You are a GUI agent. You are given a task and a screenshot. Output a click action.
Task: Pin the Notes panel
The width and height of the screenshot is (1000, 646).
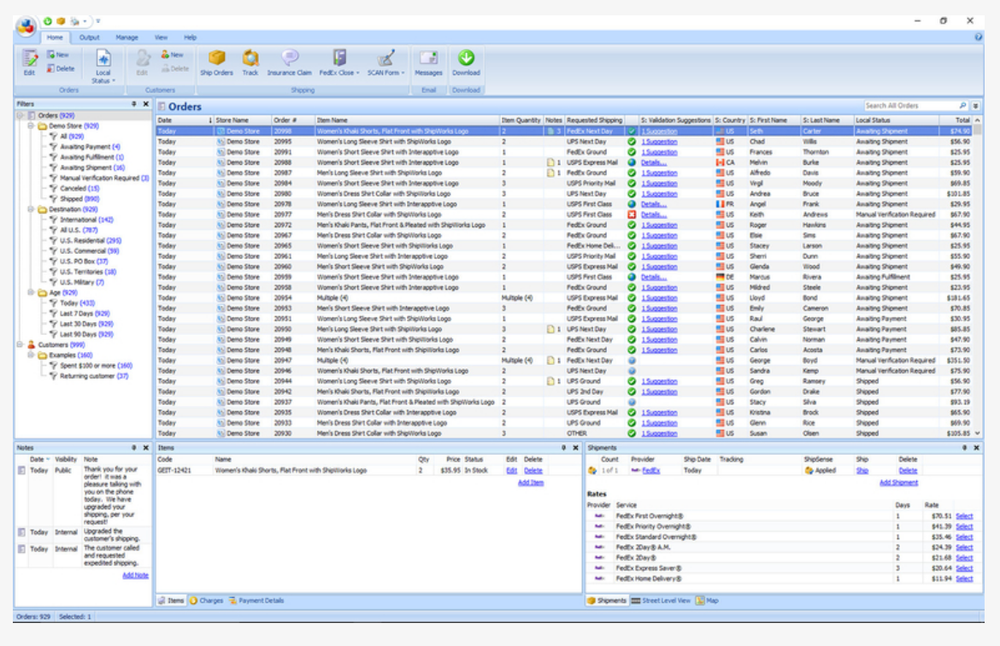[x=134, y=448]
